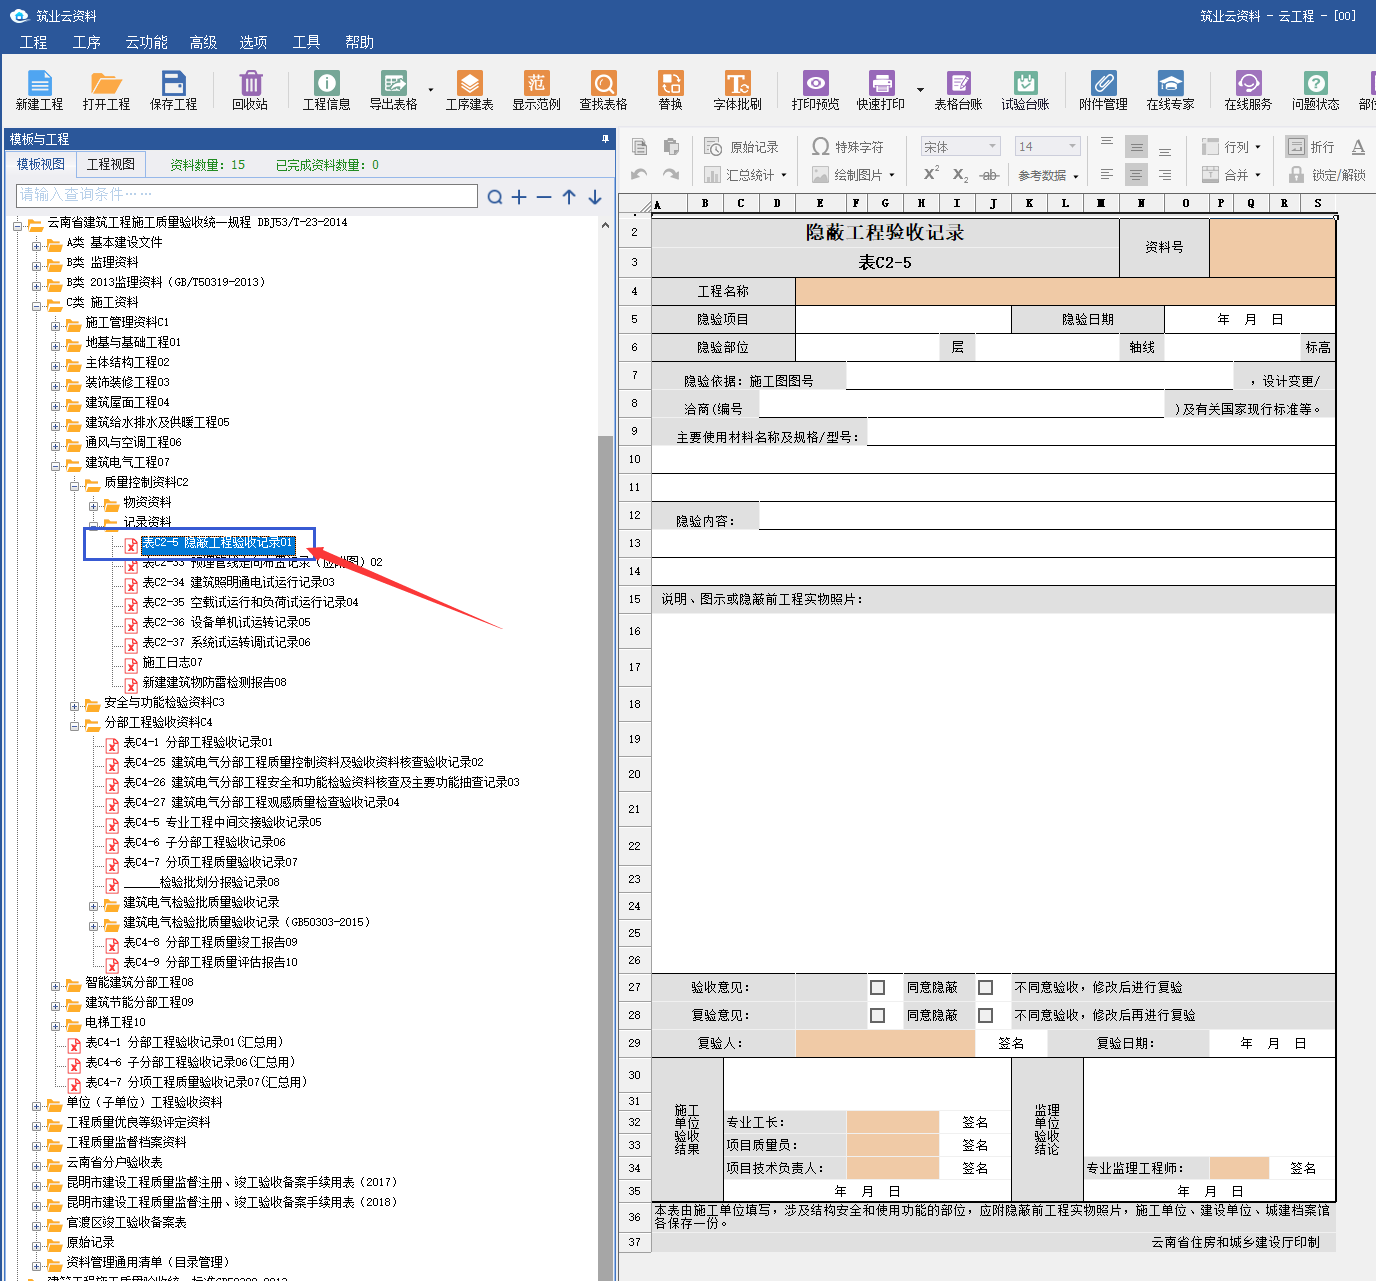Click the 新建工程 (new project) toolbar icon
Screen dimensions: 1376x1281
click(x=39, y=90)
